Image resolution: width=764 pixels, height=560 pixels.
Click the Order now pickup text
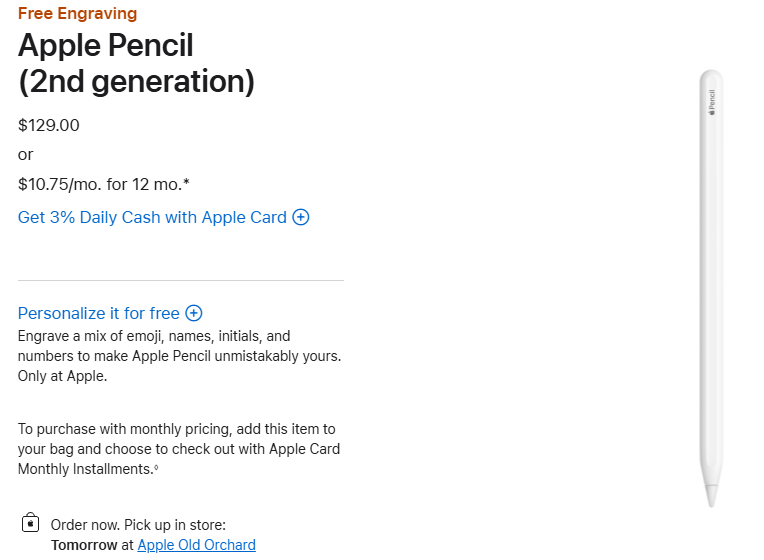pos(138,524)
